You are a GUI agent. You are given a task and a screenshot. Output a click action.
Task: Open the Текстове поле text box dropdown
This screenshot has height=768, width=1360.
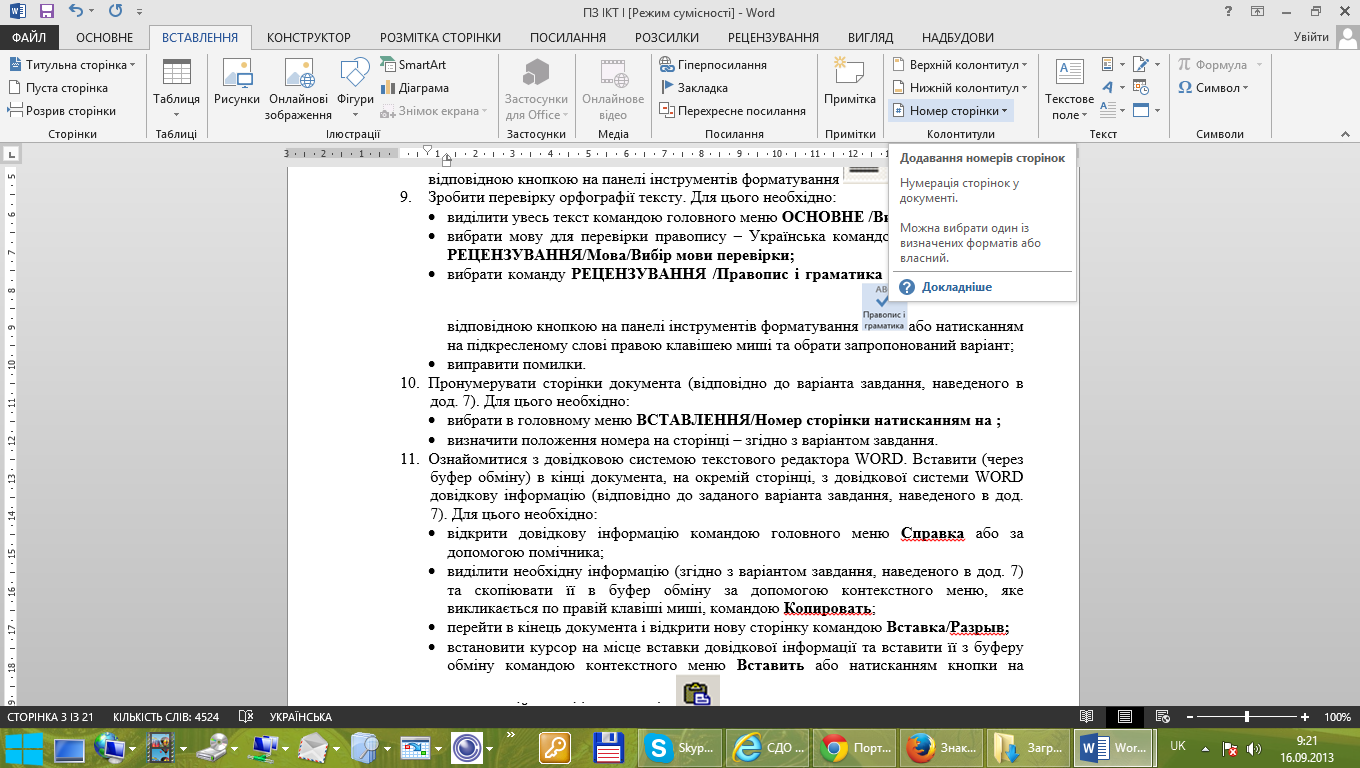click(x=1069, y=90)
